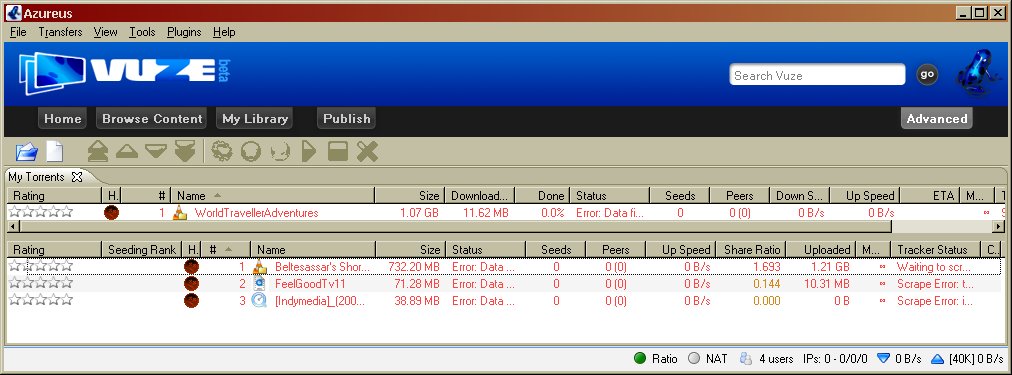
Task: Click the start (play) toolbar icon
Action: pos(309,152)
